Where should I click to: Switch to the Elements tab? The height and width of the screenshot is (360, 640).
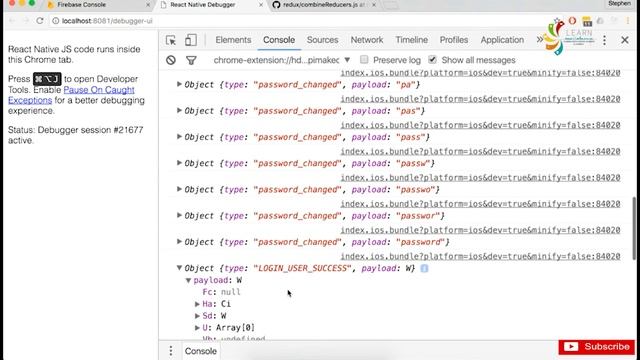(x=233, y=40)
